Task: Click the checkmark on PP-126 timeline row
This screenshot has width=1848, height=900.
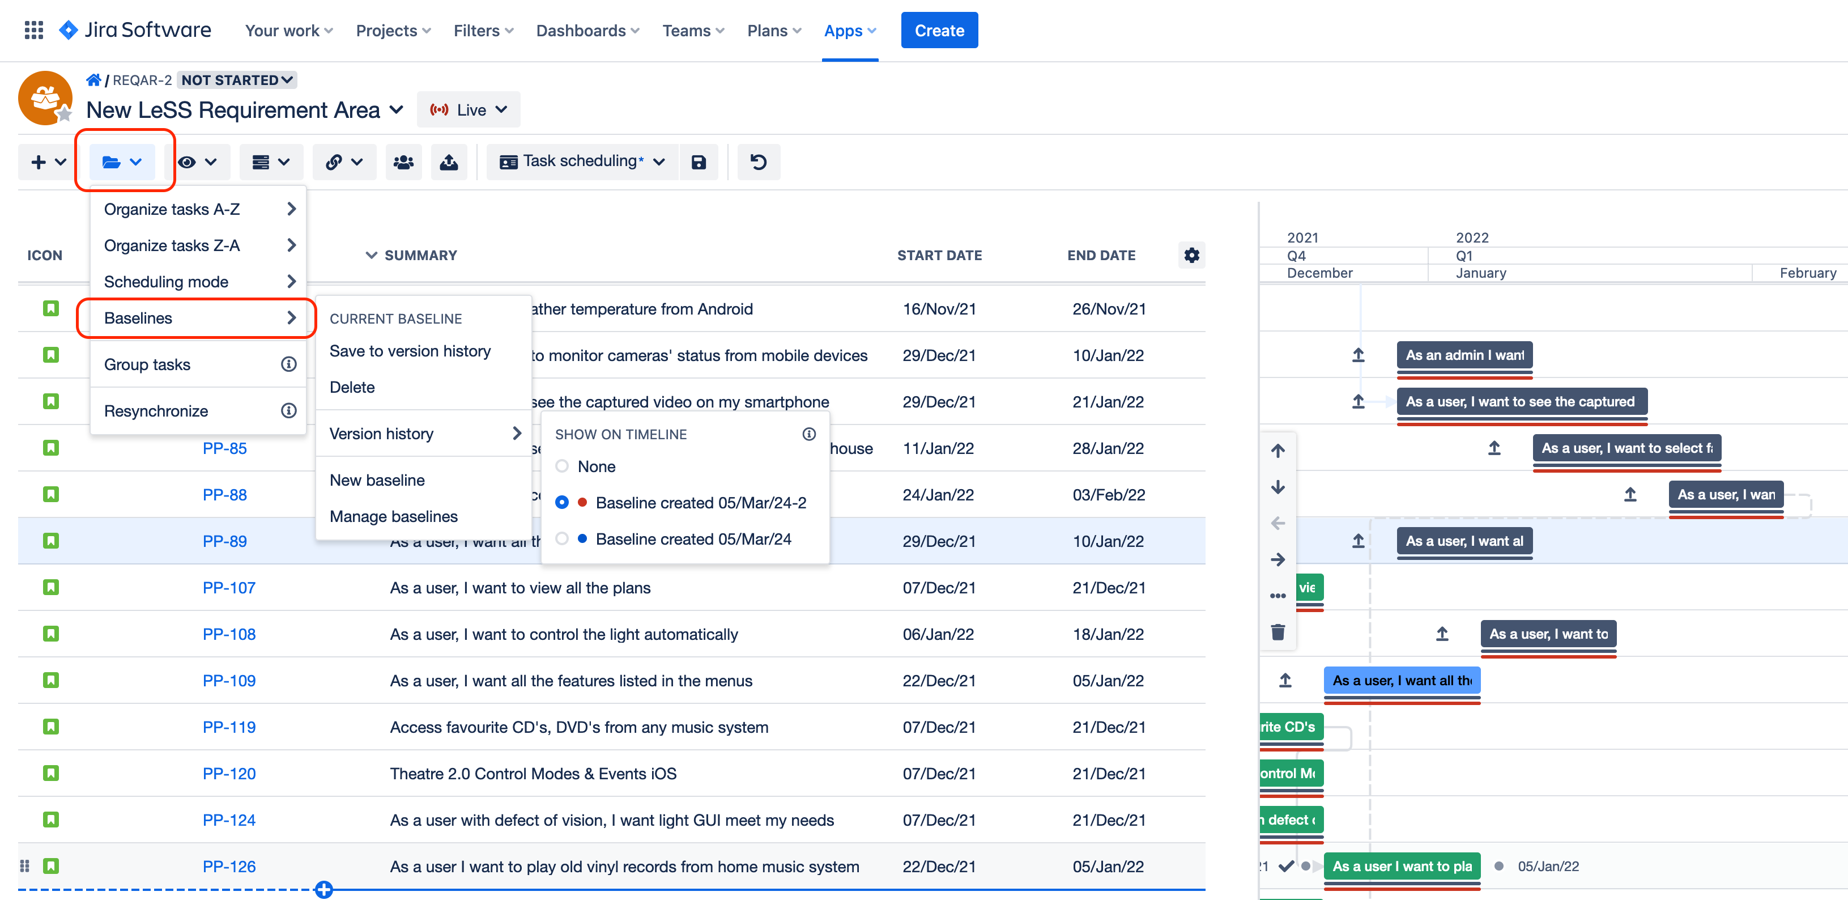Action: [x=1287, y=866]
